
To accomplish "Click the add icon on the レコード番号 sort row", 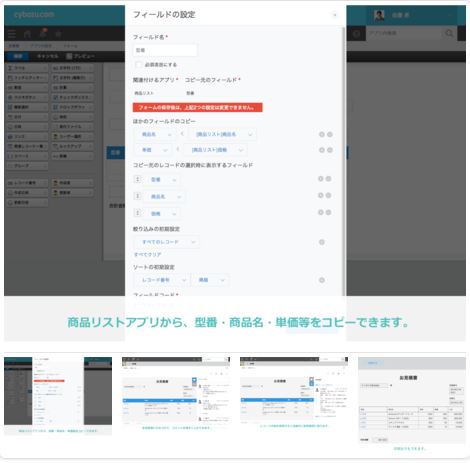I will [x=322, y=280].
